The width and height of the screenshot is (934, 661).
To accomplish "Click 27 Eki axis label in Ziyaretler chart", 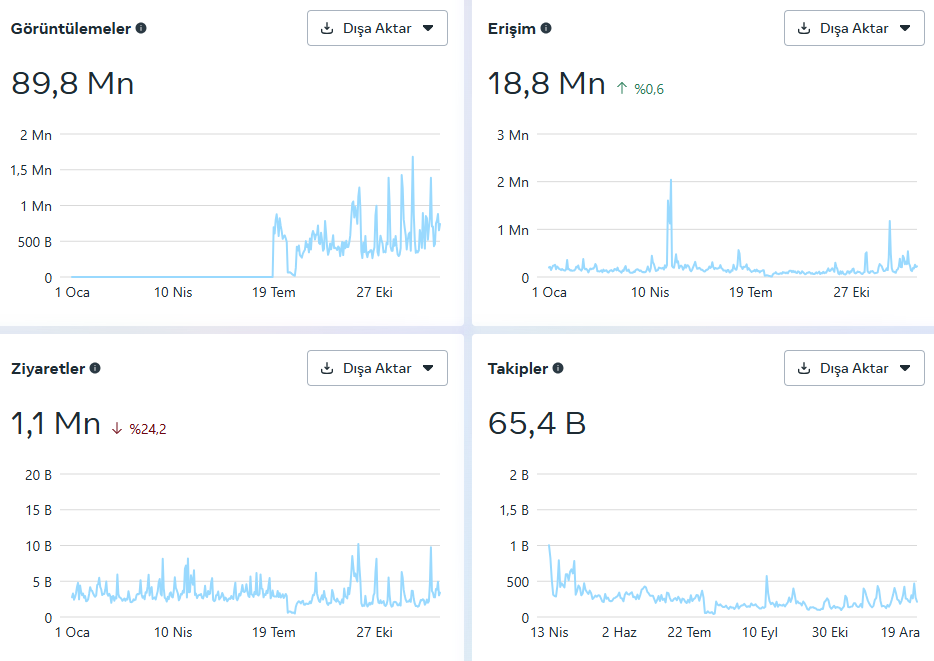I will 374,632.
